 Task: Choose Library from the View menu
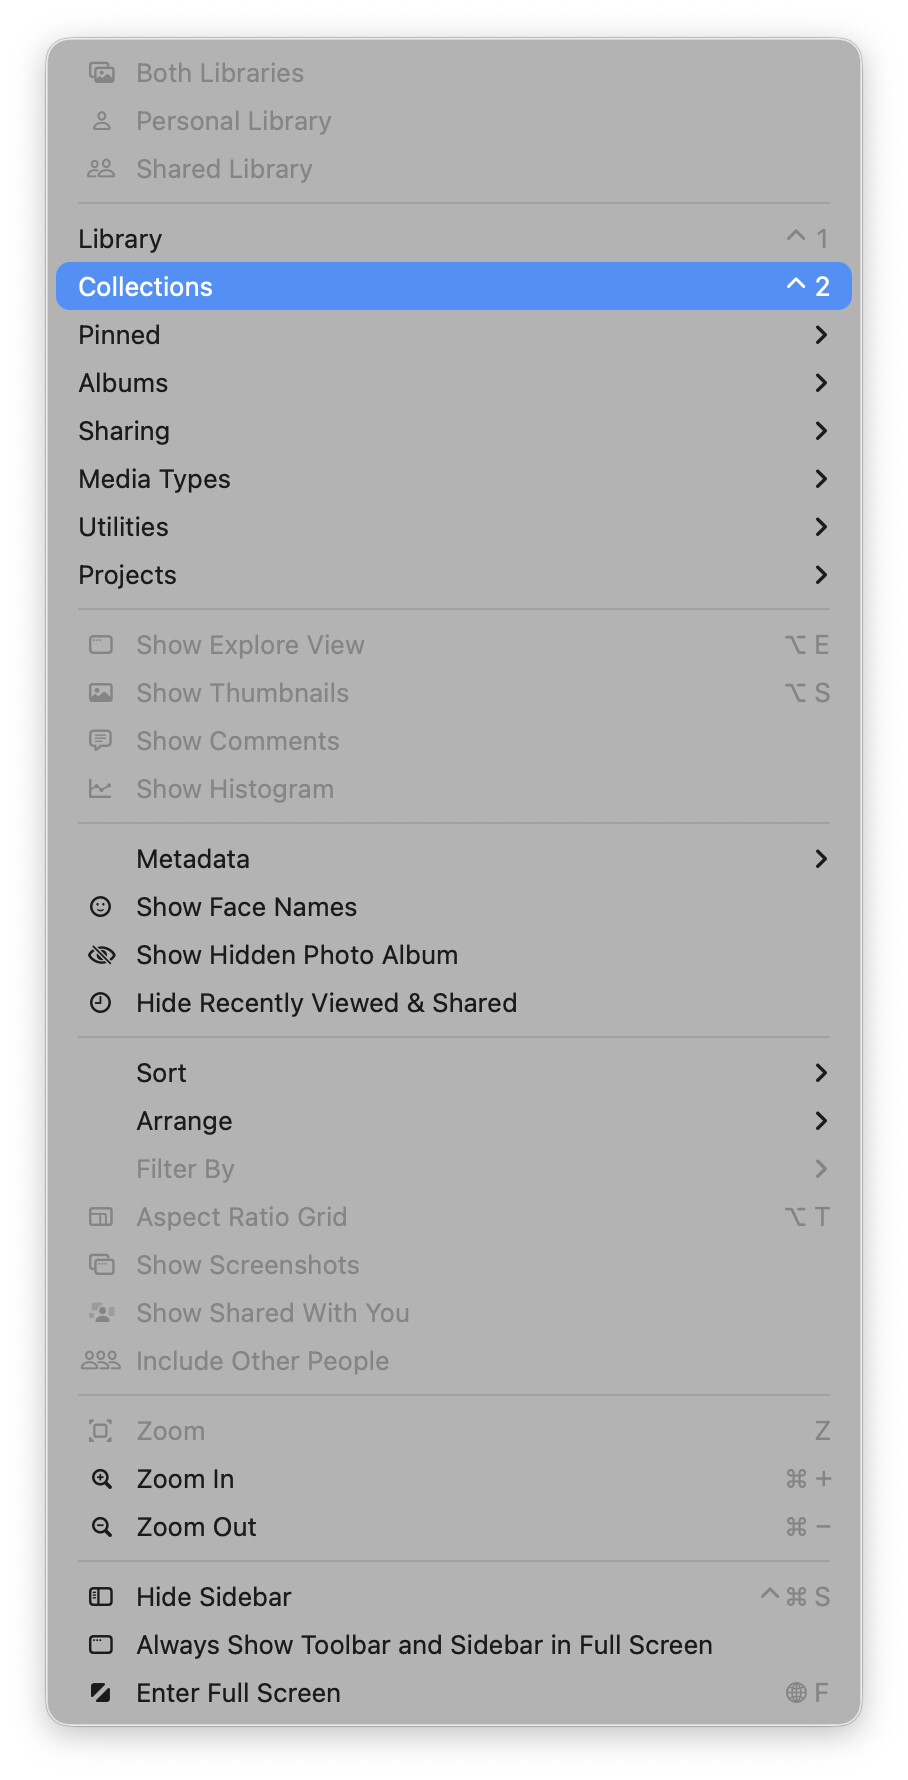pos(120,239)
